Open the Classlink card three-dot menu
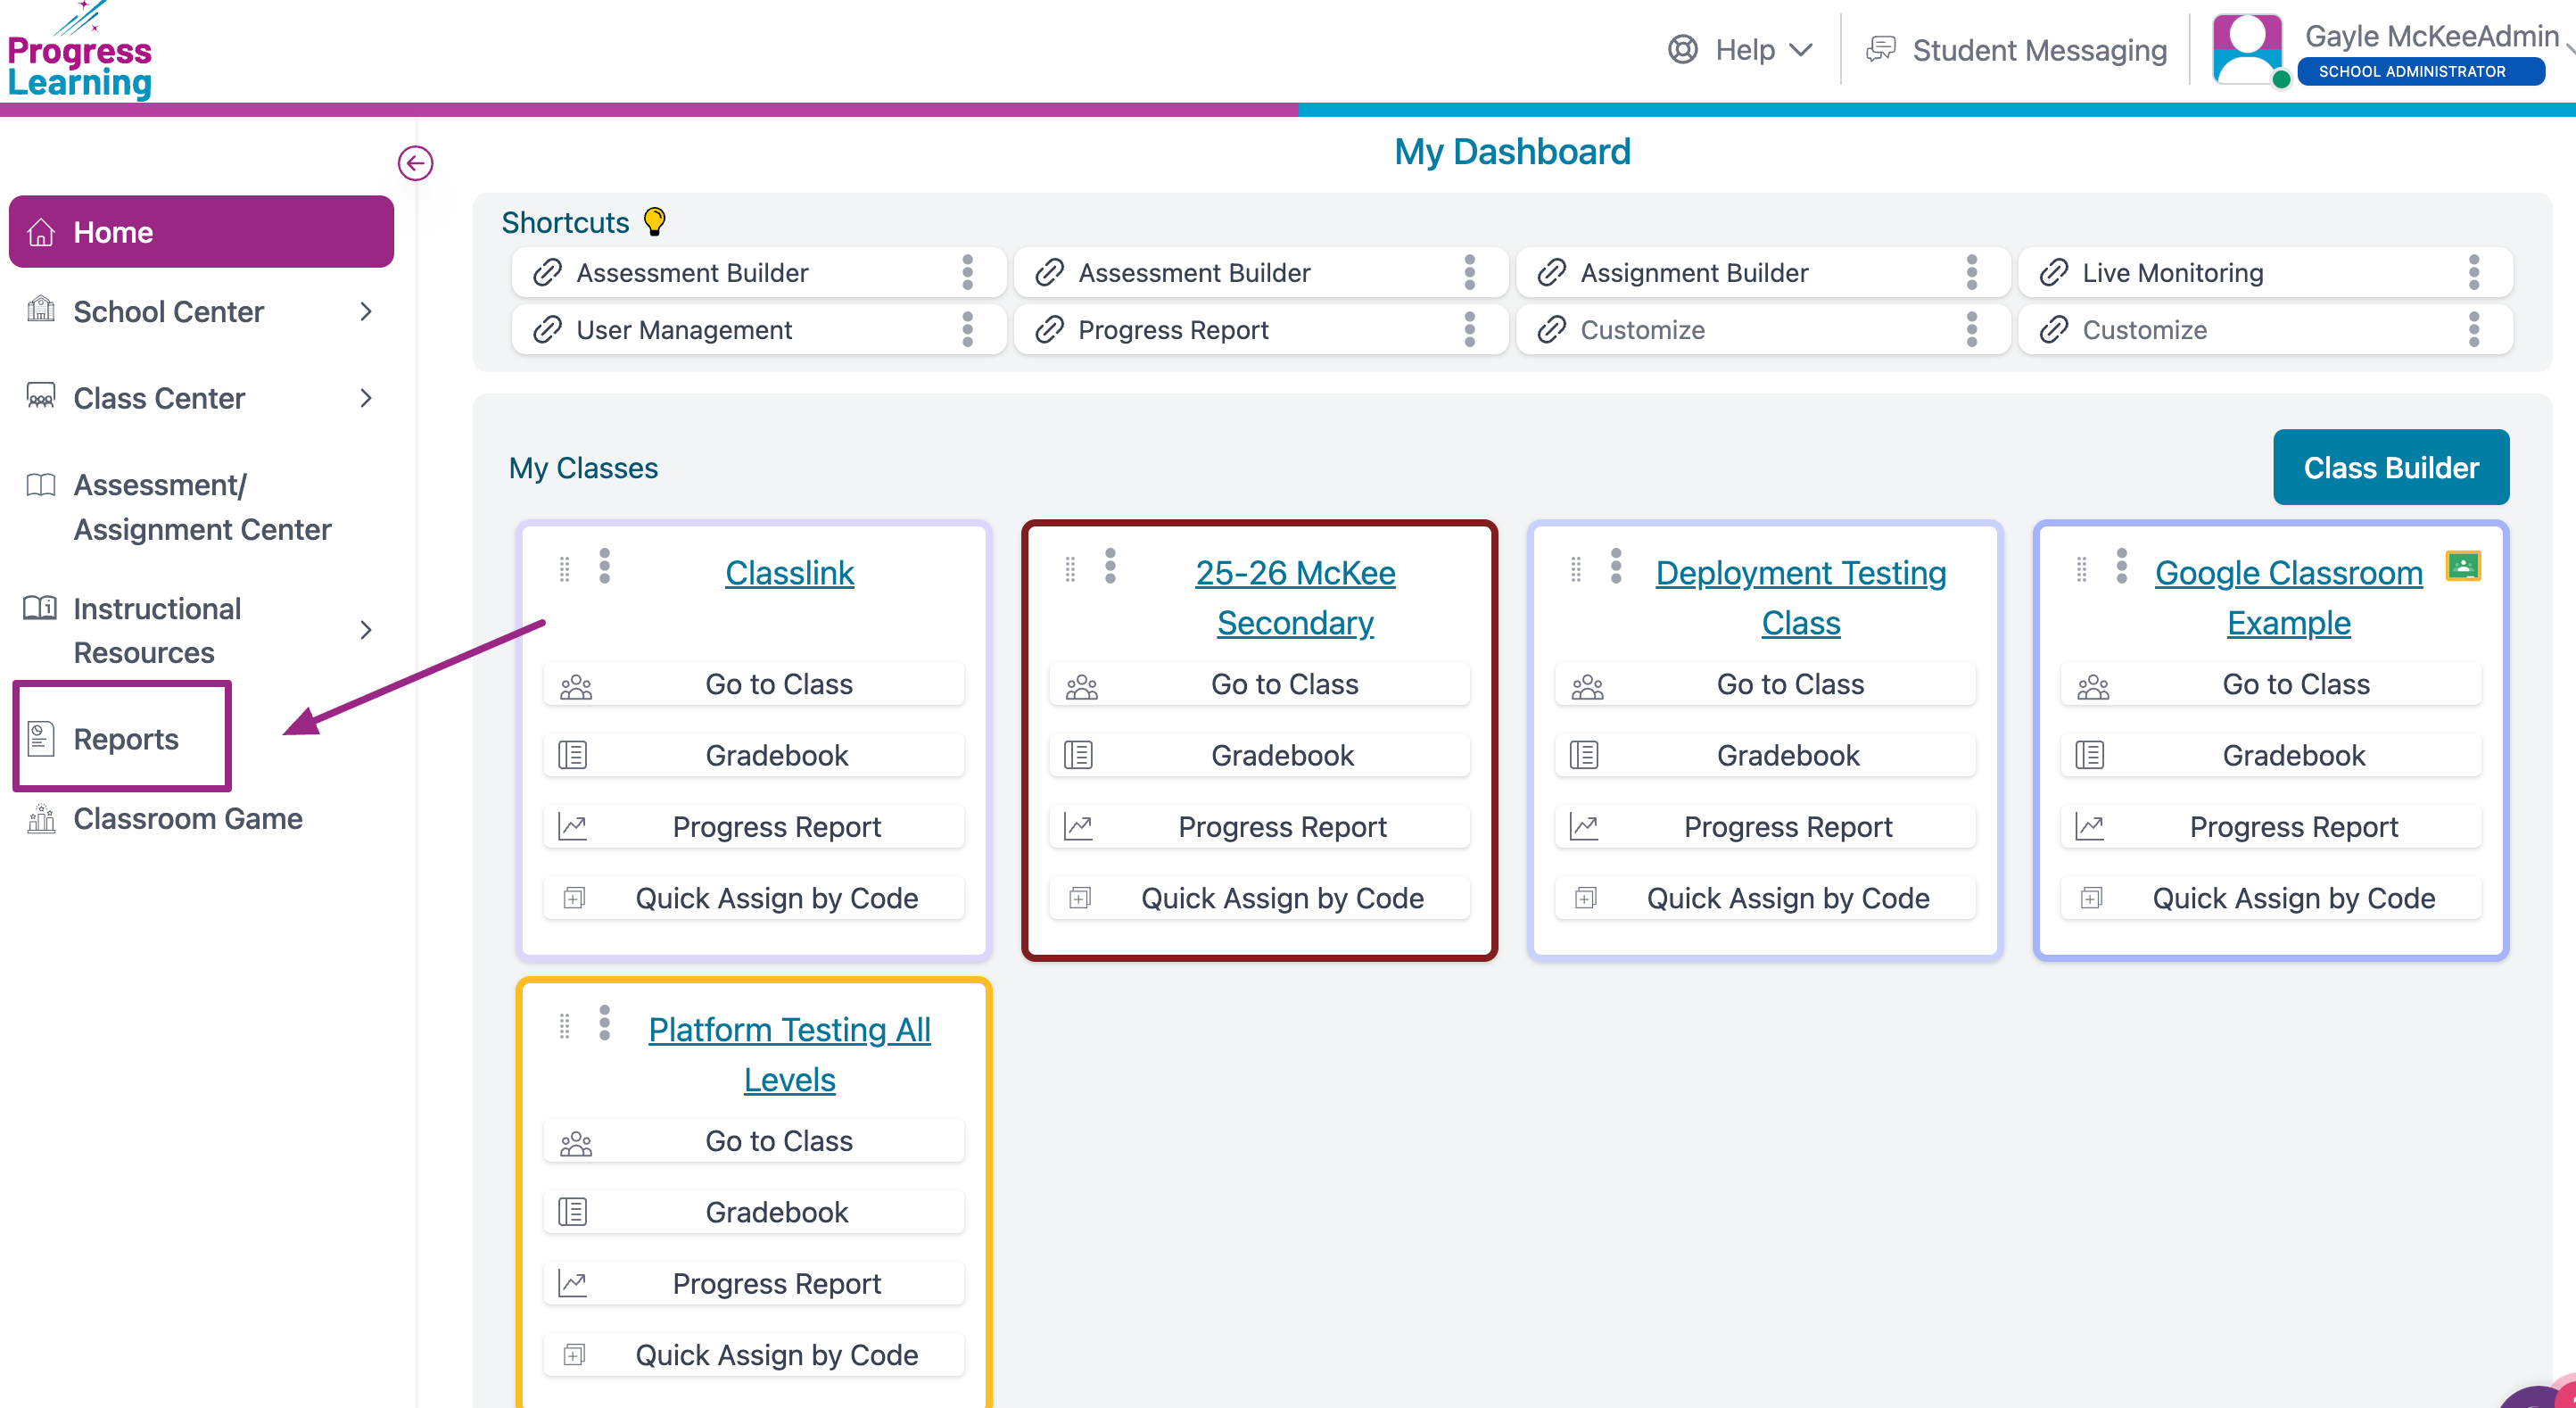Viewport: 2576px width, 1408px height. point(604,566)
